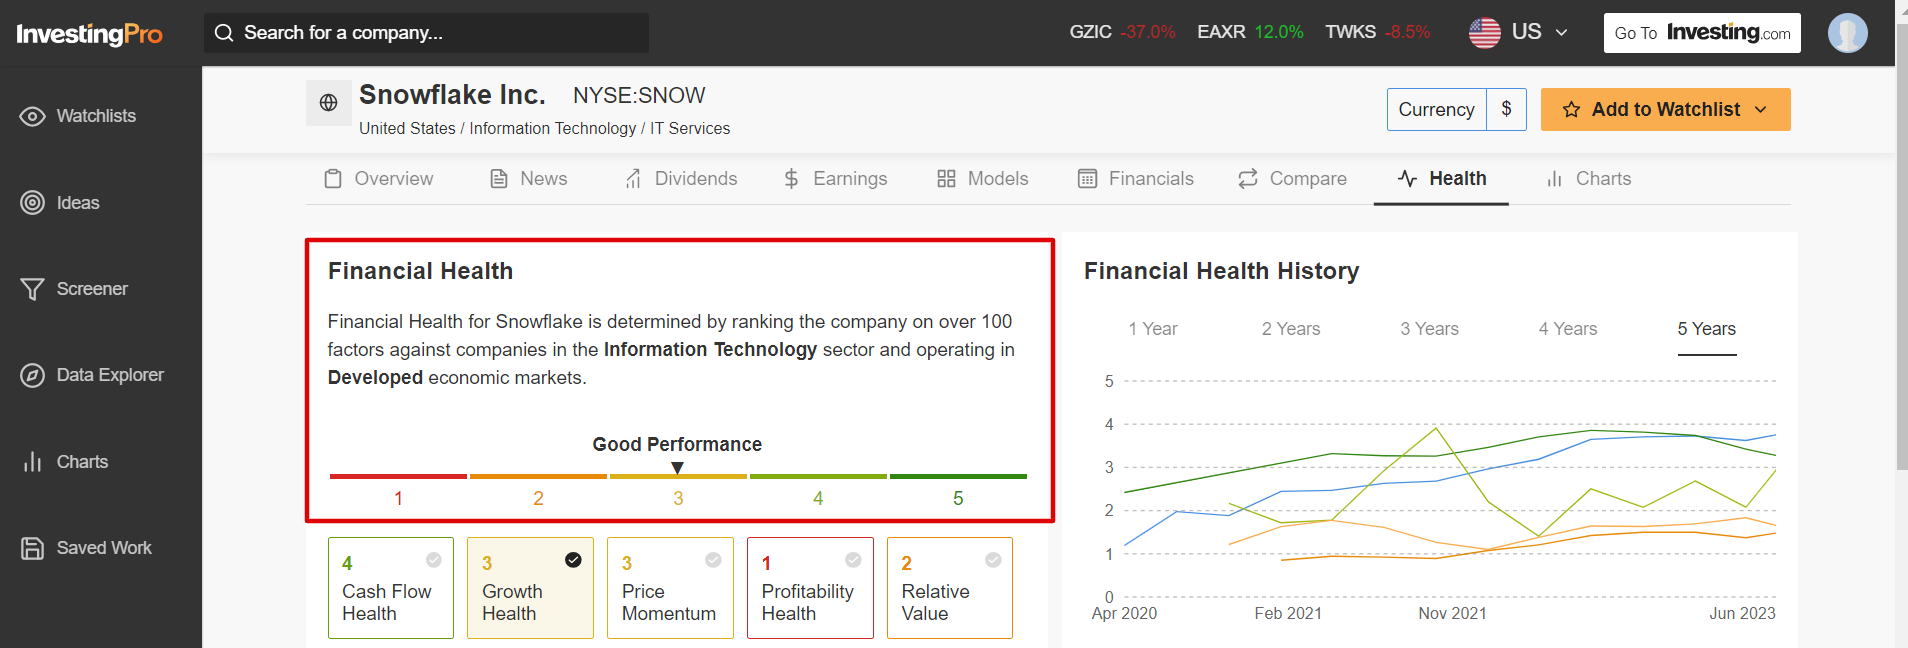Toggle Price Momentum checkmark

click(x=713, y=560)
